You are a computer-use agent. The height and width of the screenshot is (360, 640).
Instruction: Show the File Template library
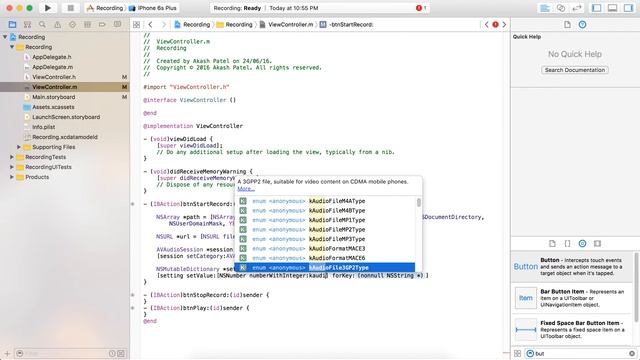(552, 244)
